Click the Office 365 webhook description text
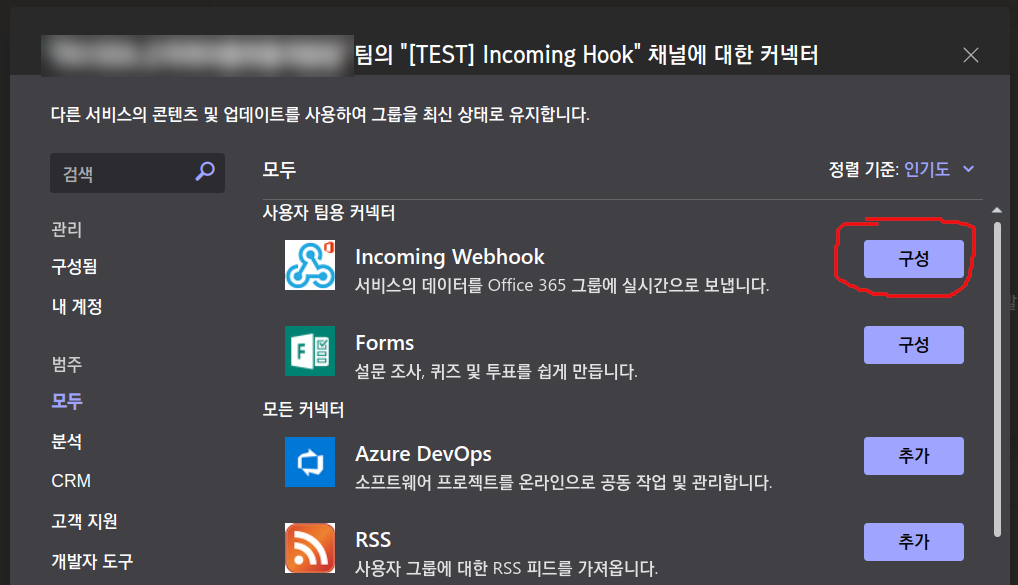The width and height of the screenshot is (1018, 585). (x=562, y=285)
